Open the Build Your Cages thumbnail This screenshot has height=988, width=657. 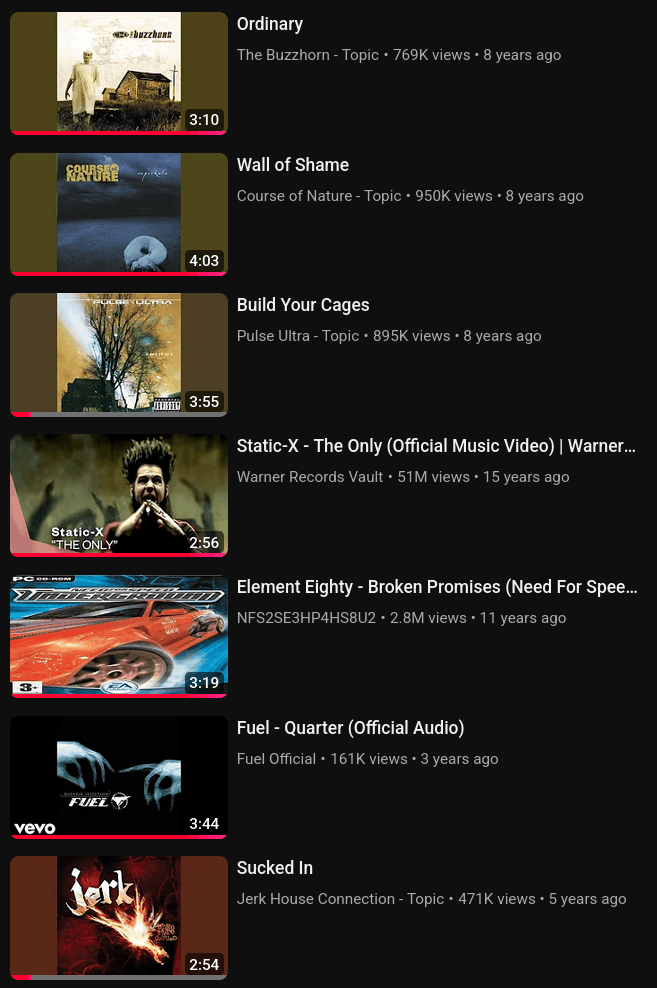click(118, 355)
